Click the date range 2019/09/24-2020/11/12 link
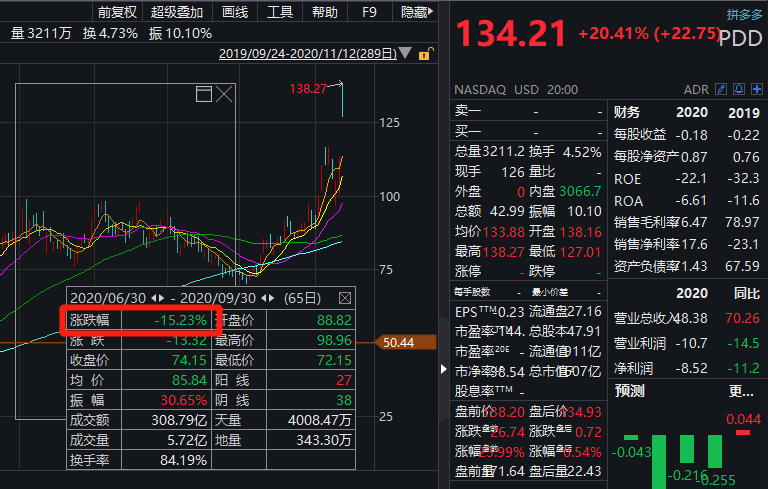This screenshot has width=768, height=489. tap(308, 53)
